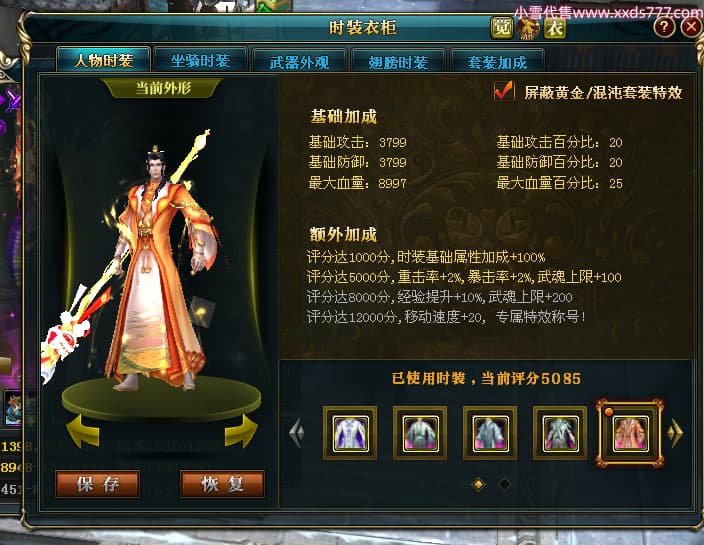Switch to the 坐骑时装 tab
This screenshot has width=704, height=545.
point(200,61)
